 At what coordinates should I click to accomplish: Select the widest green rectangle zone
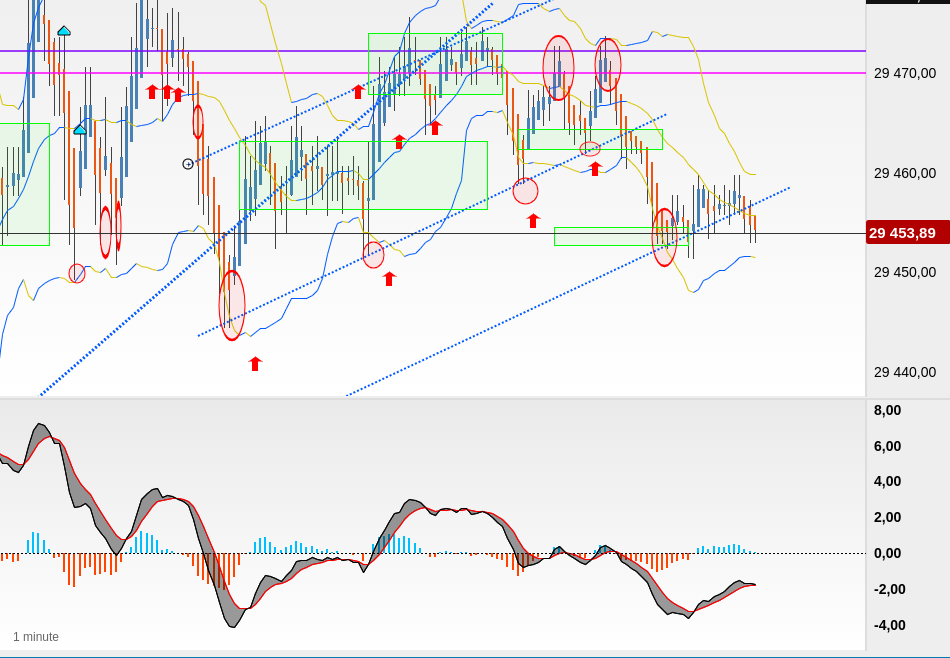364,176
